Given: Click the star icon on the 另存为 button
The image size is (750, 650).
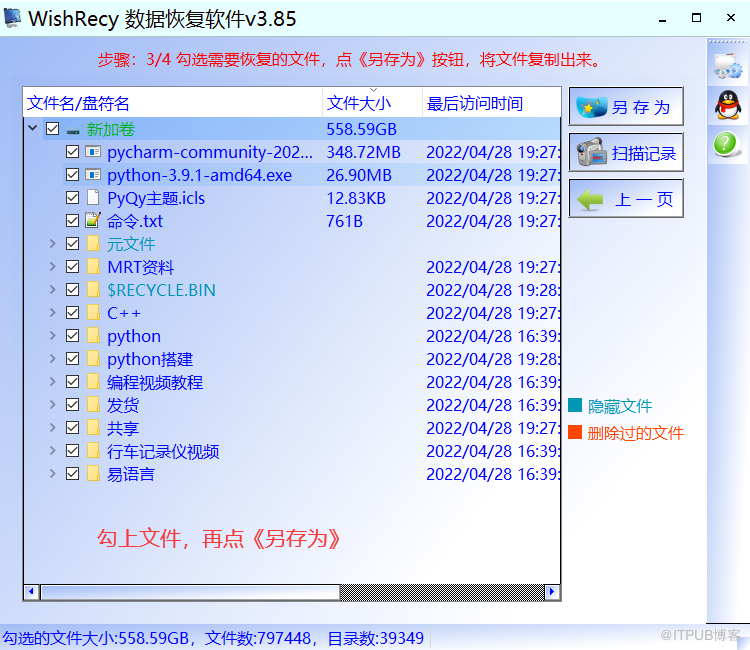Looking at the screenshot, I should click(592, 107).
